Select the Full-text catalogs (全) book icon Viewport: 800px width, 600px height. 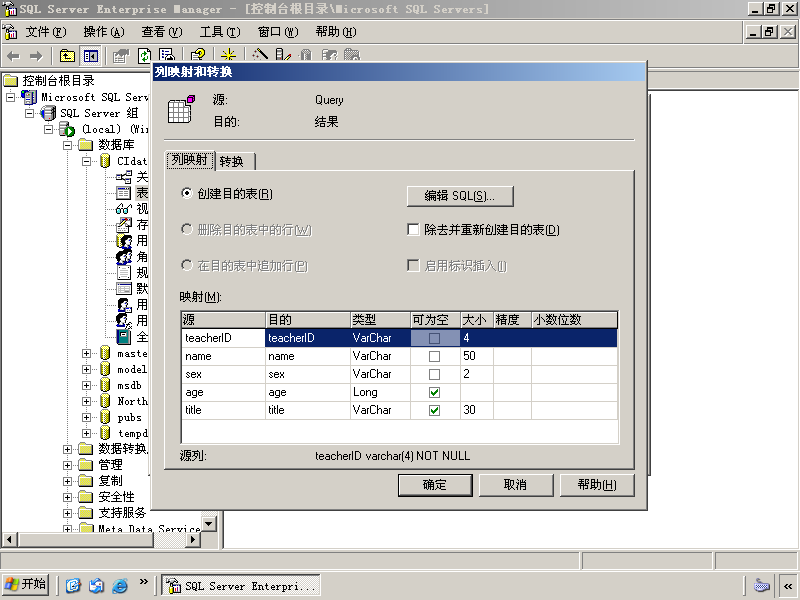[123, 337]
